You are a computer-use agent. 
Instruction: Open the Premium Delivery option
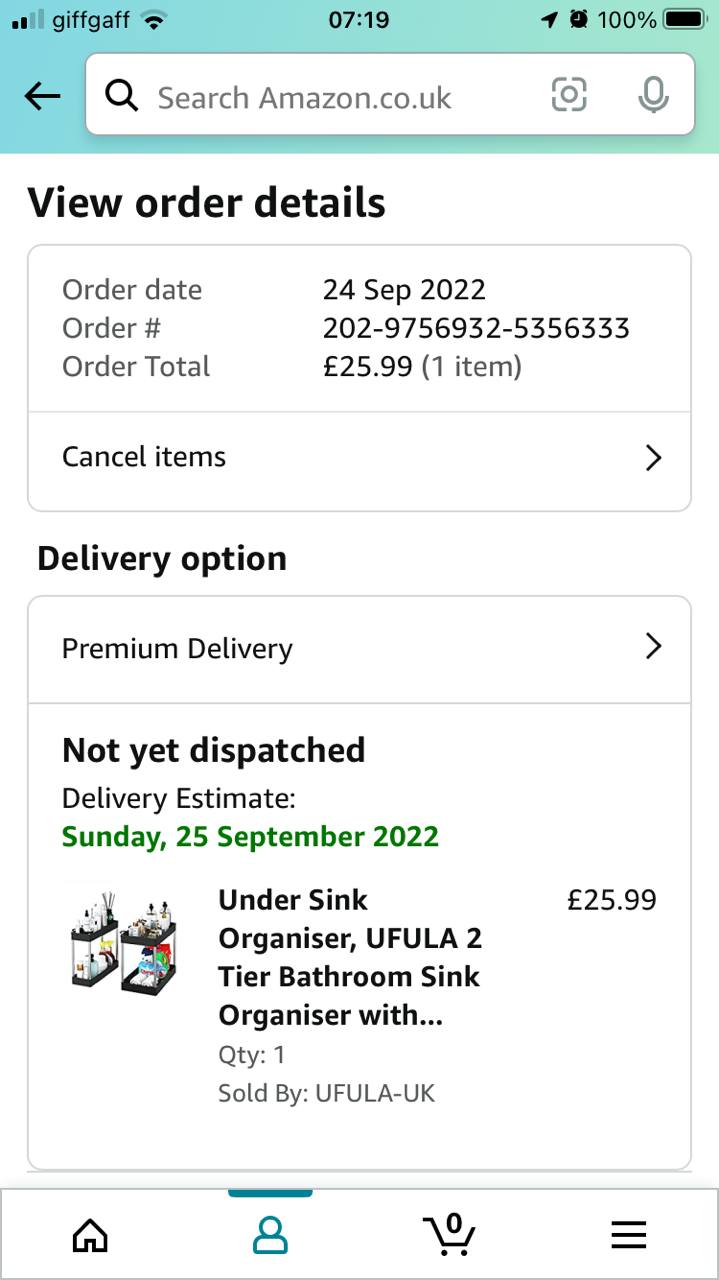click(x=178, y=648)
